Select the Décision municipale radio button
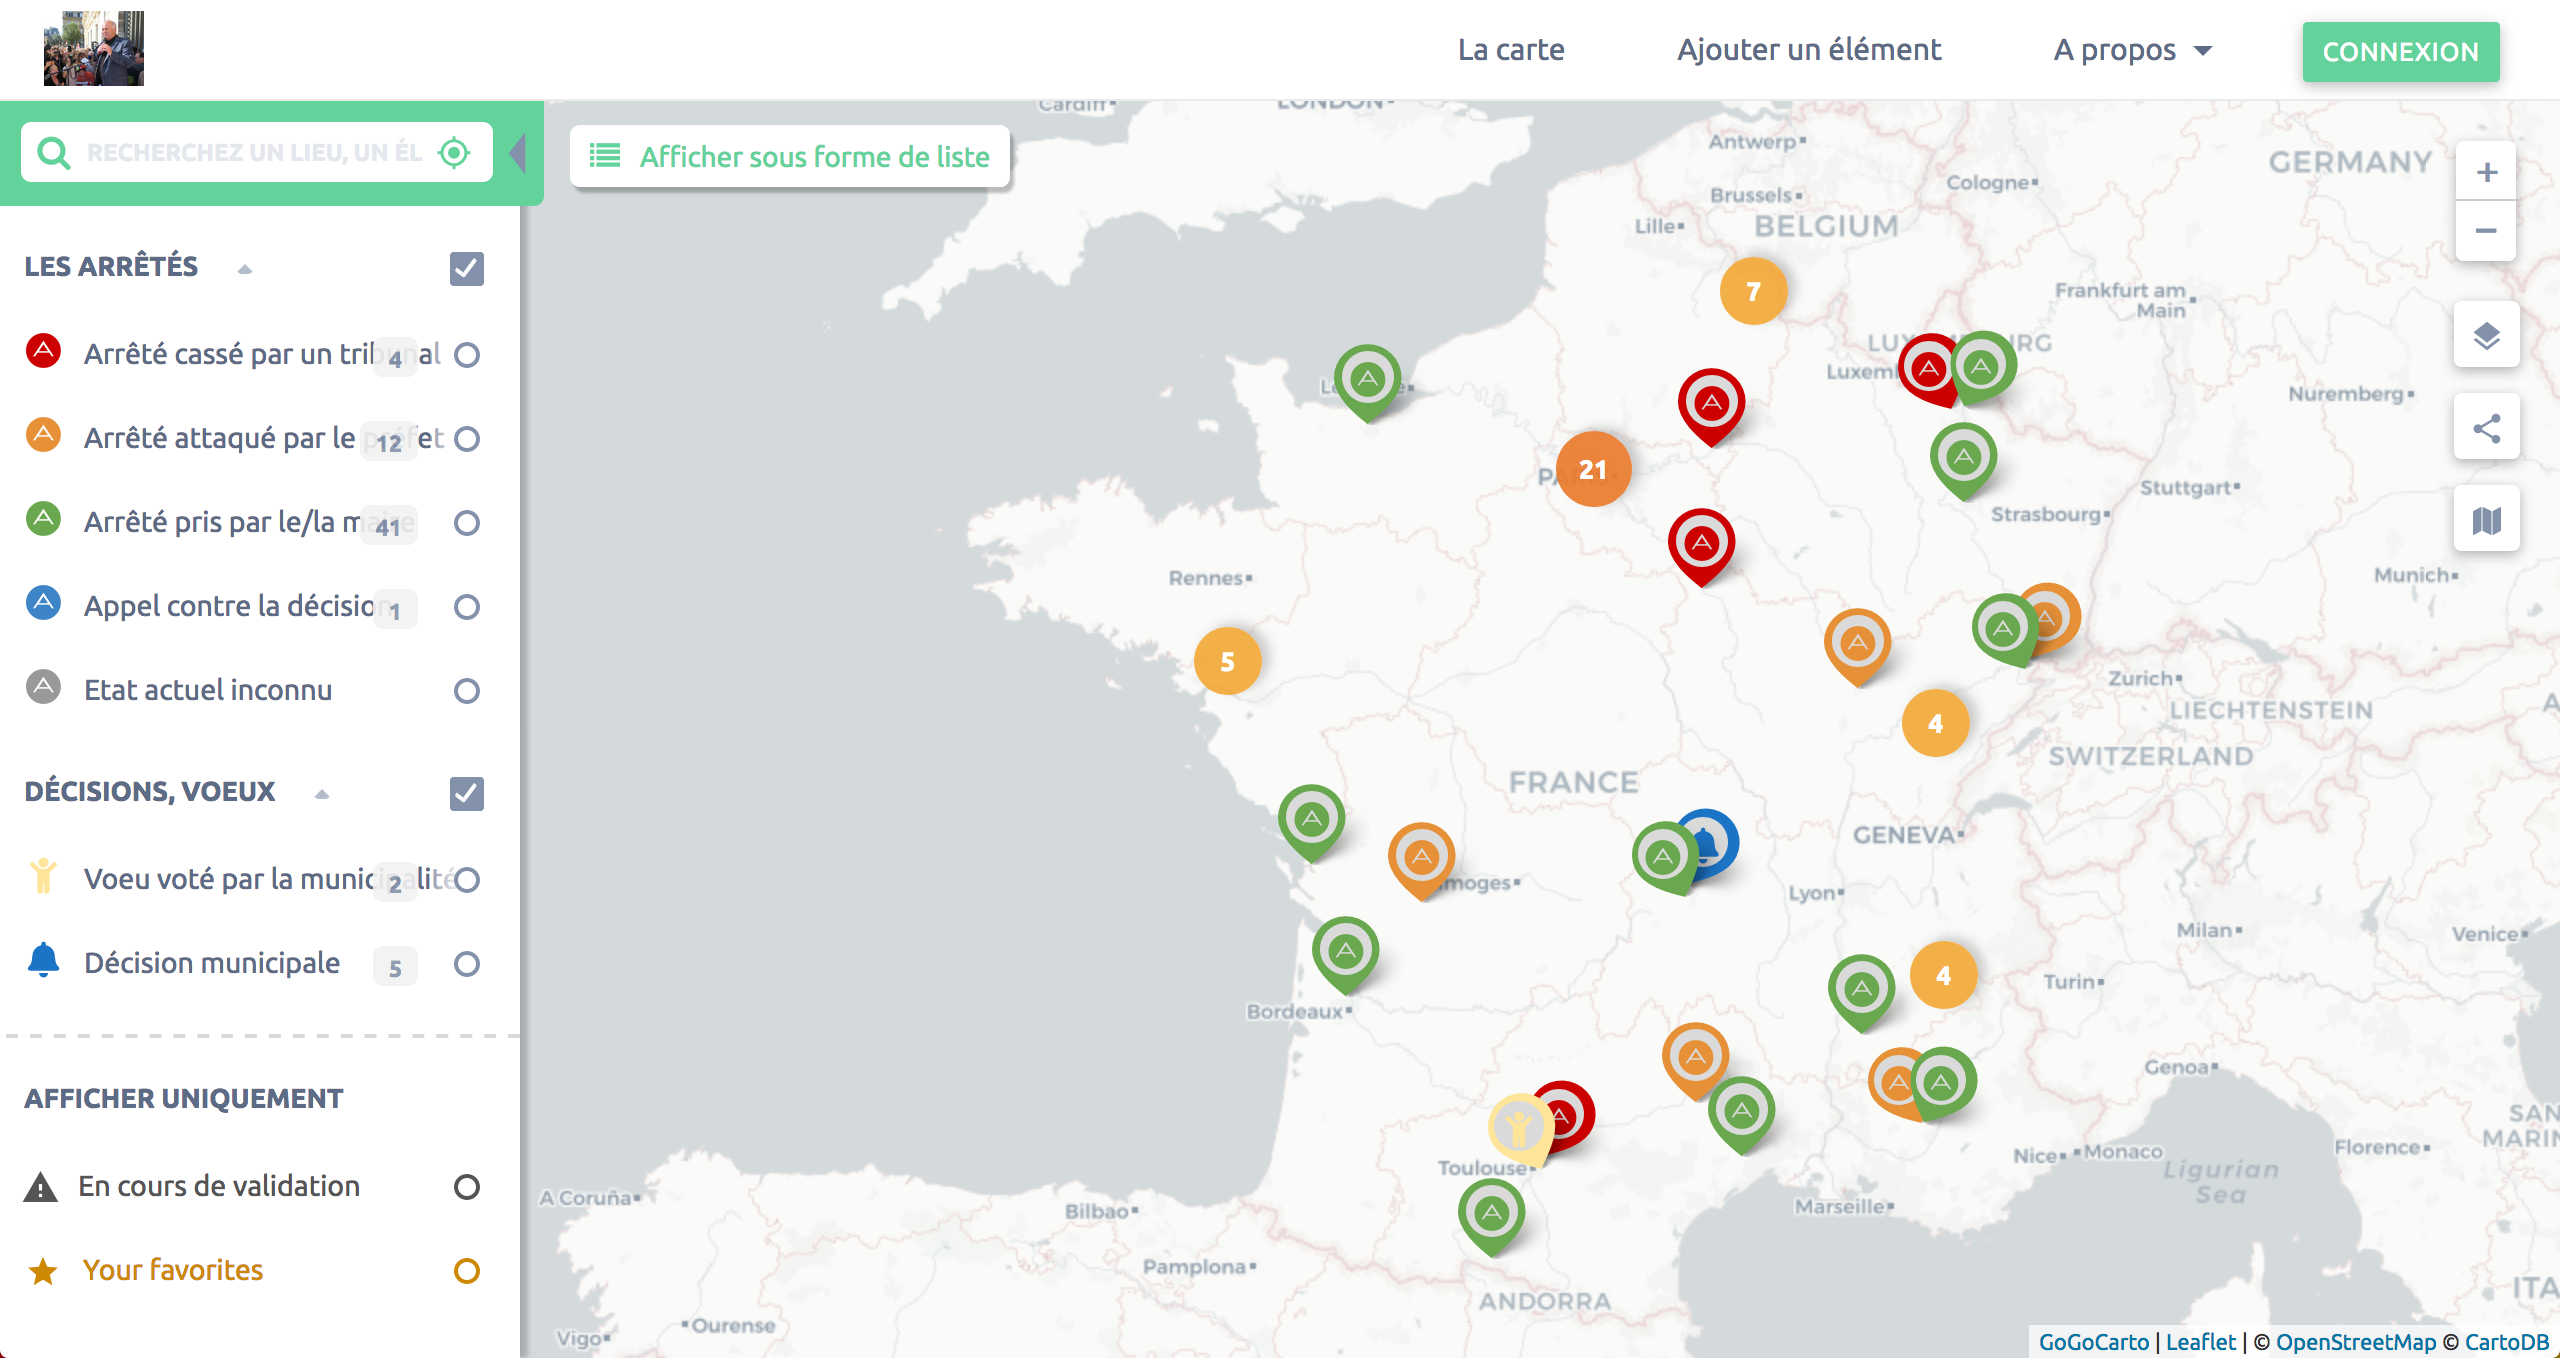Screen dimensions: 2560x1358 467,964
